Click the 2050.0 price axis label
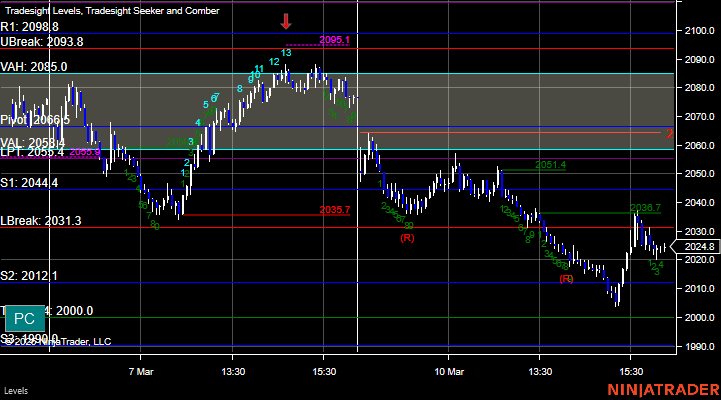Viewport: 721px width, 400px height. (x=699, y=174)
